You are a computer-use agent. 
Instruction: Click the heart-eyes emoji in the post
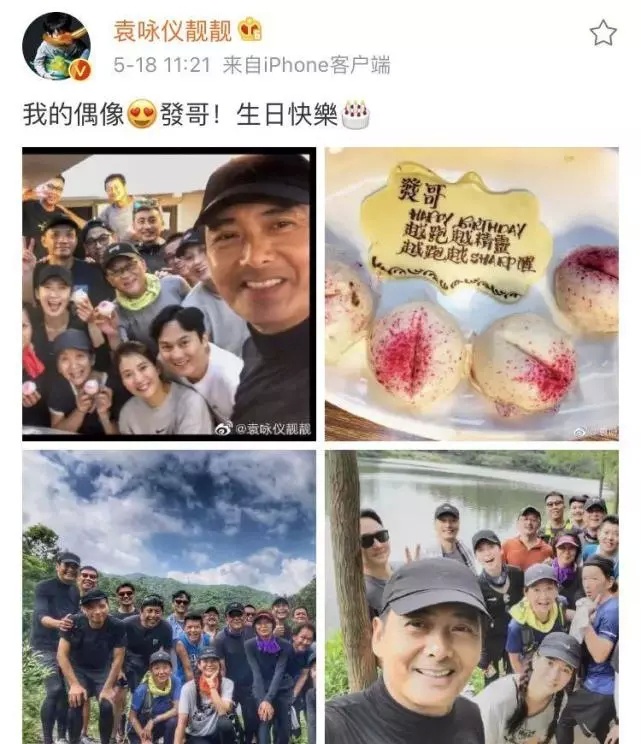coord(142,114)
